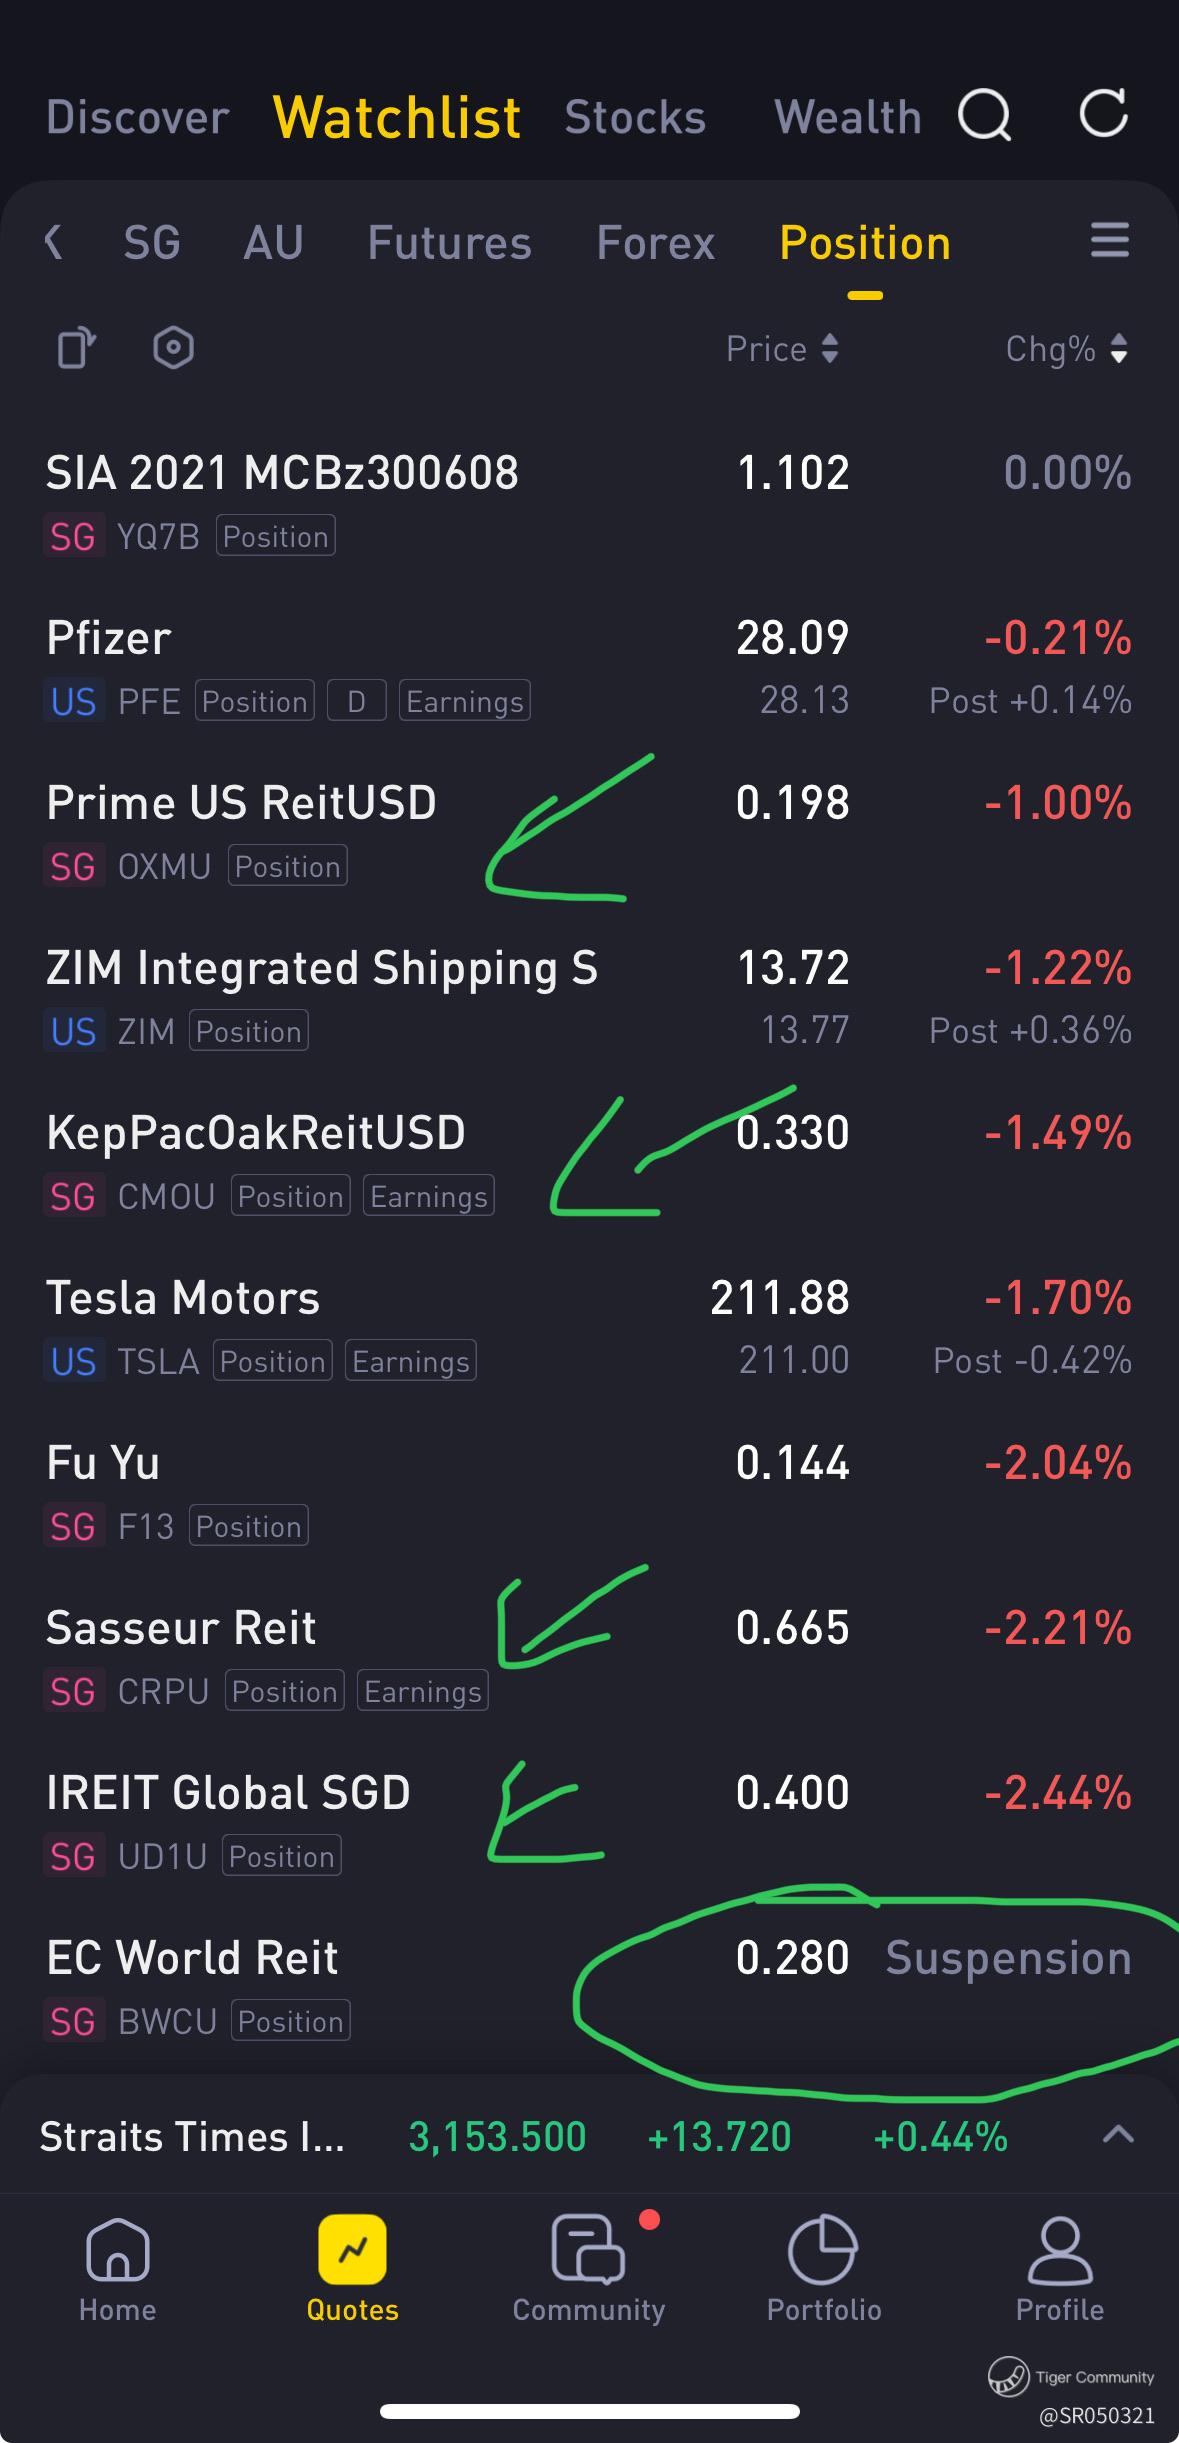Screen dimensions: 1179x2443
Task: Expand the Straits Times Index bar
Action: pyautogui.click(x=1117, y=2135)
